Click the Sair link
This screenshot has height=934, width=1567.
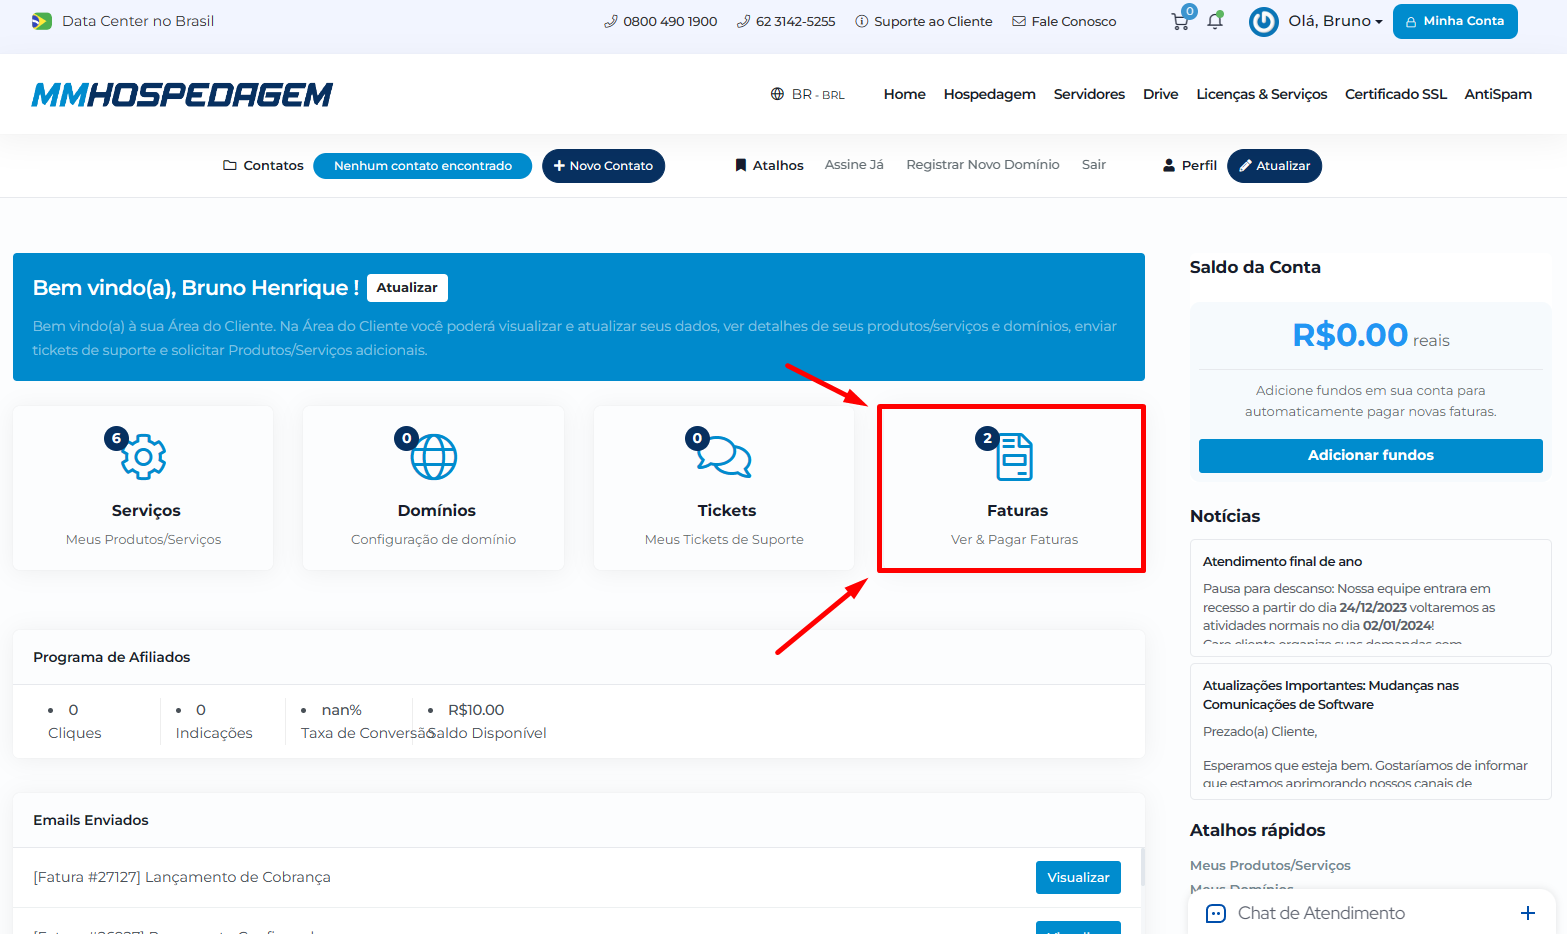click(x=1094, y=165)
